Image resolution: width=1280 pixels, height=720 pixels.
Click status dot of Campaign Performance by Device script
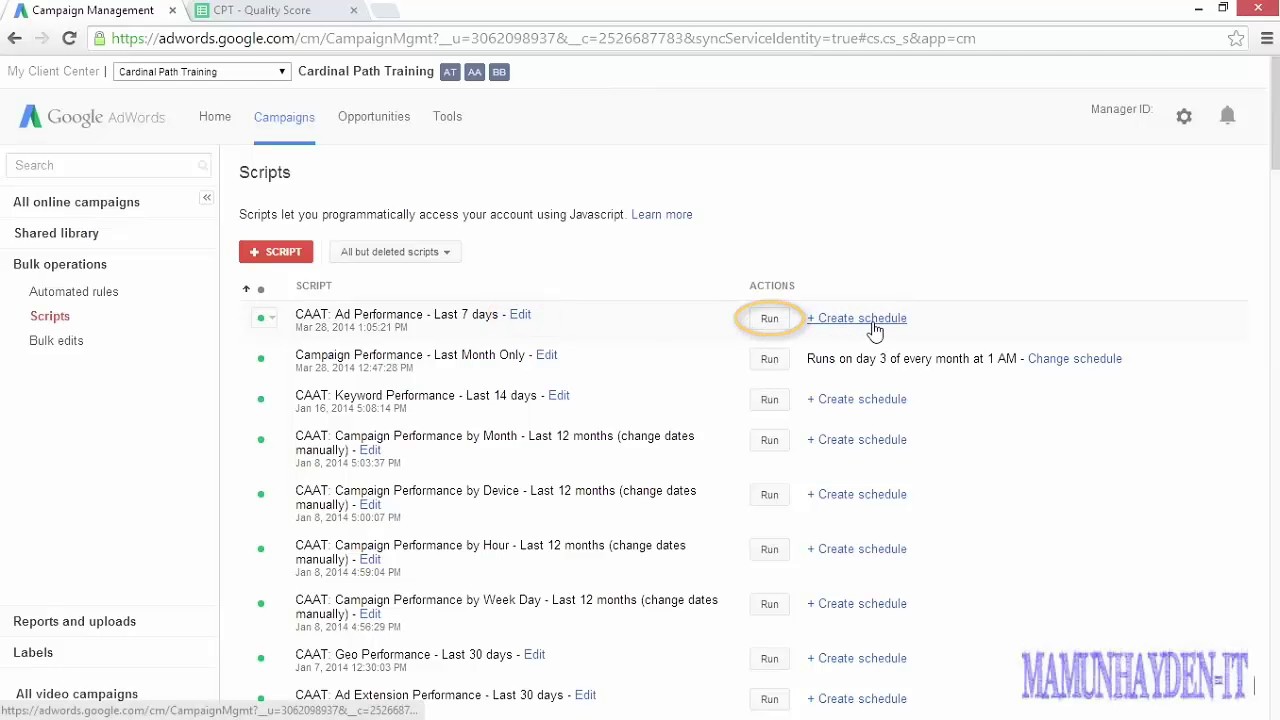[x=261, y=494]
